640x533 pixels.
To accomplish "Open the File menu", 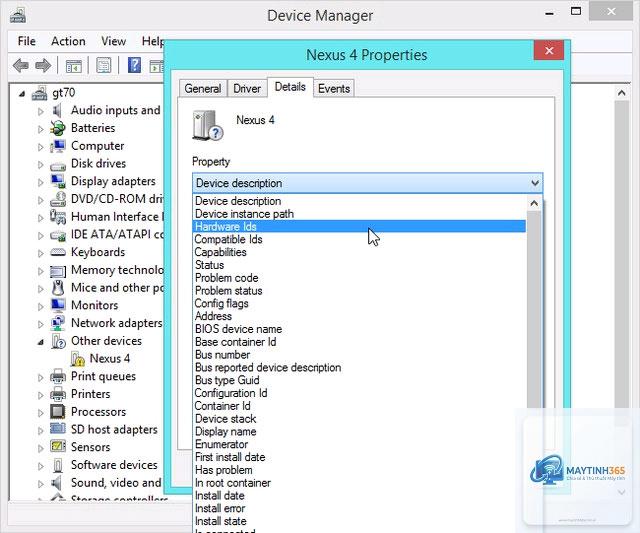I will 27,41.
